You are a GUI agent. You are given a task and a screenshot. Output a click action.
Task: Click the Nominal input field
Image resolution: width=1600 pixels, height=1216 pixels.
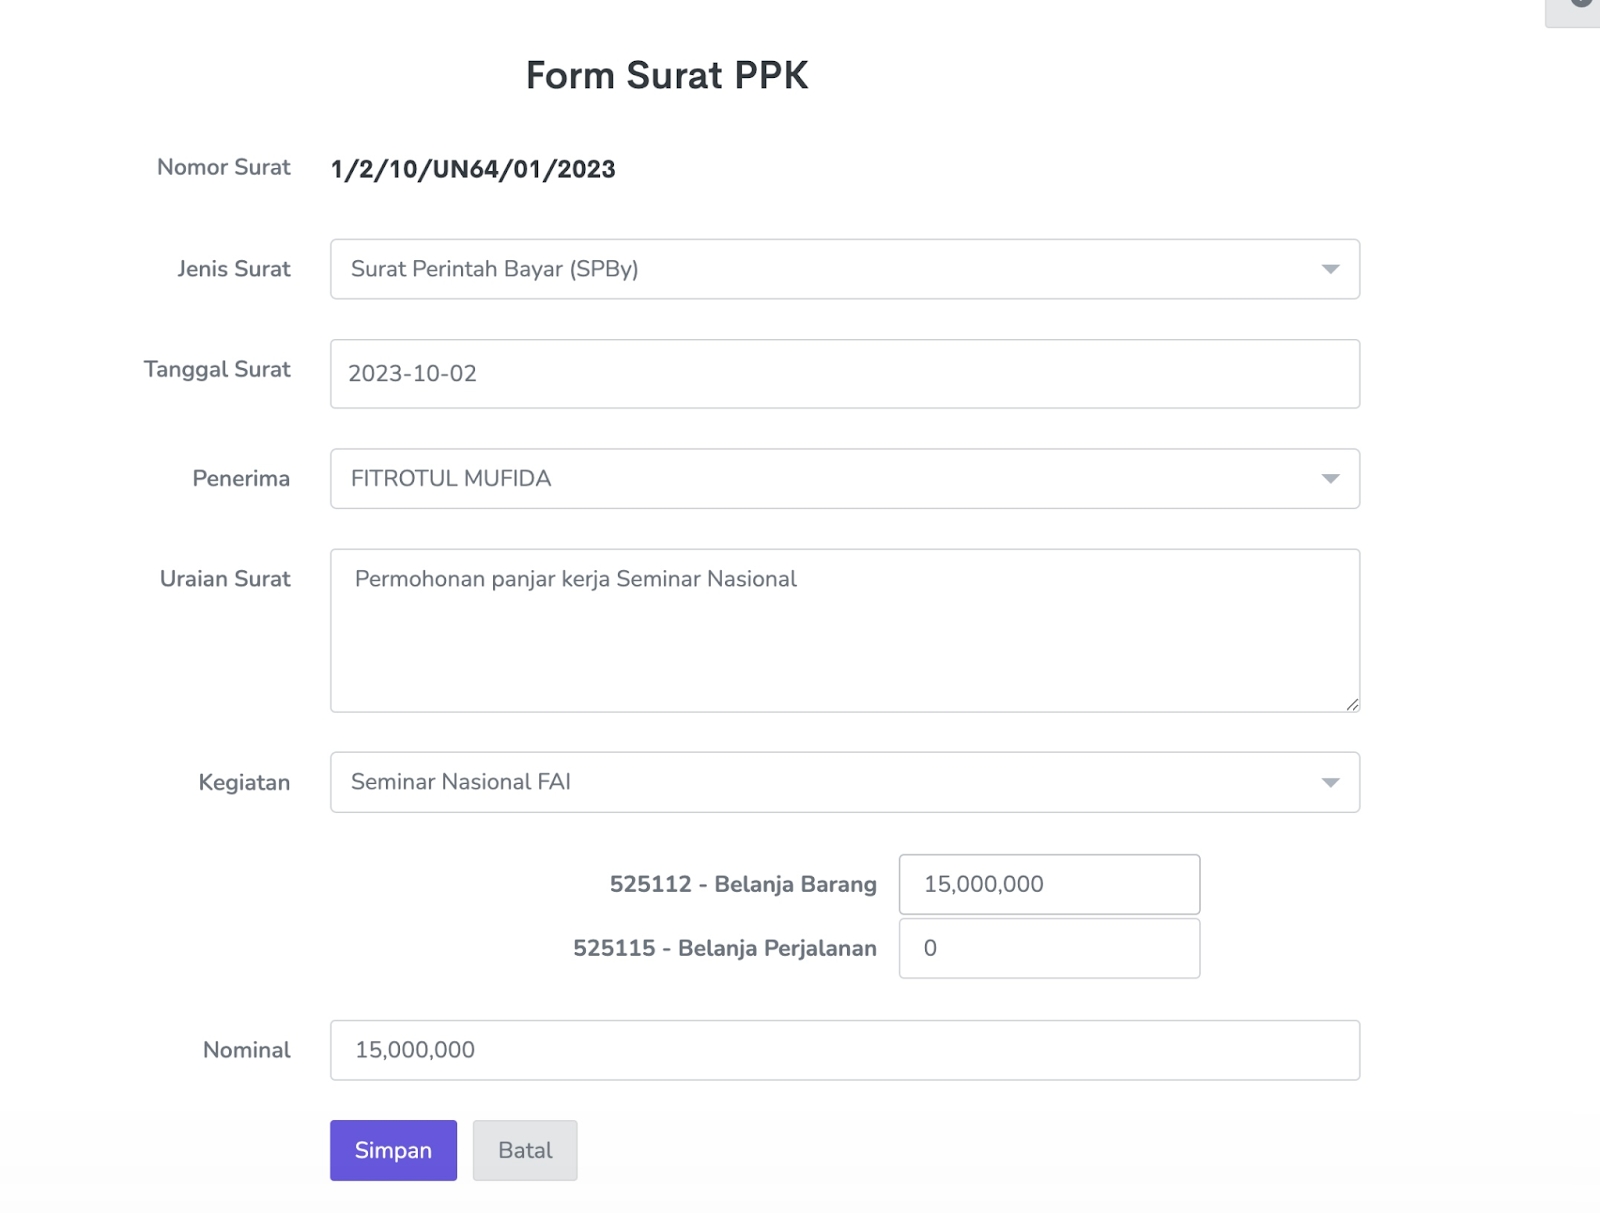[x=844, y=1050]
